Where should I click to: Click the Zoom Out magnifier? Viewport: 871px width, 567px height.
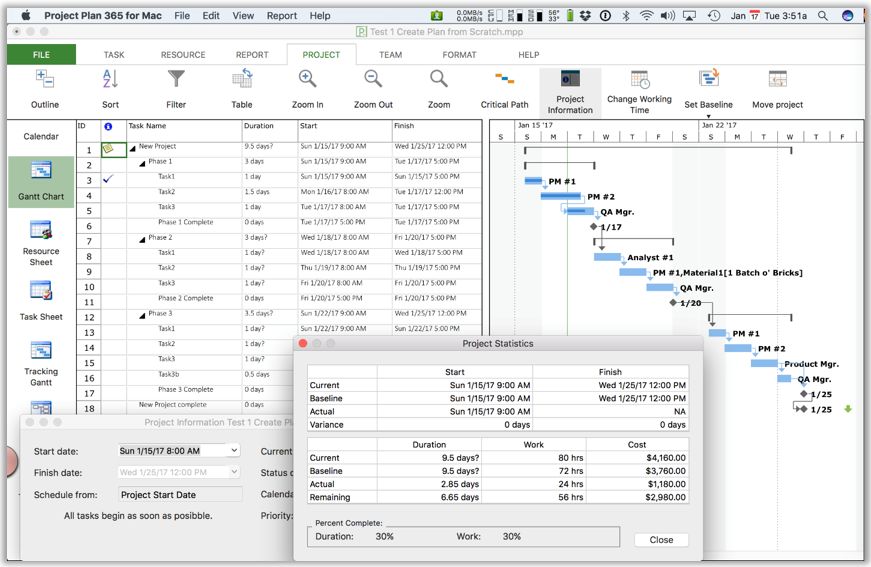tap(373, 79)
